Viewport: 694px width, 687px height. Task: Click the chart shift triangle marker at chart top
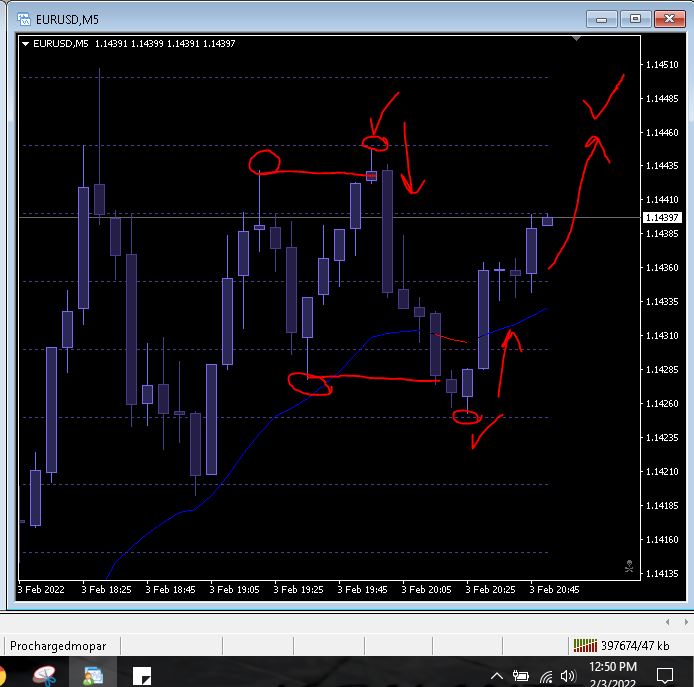576,39
